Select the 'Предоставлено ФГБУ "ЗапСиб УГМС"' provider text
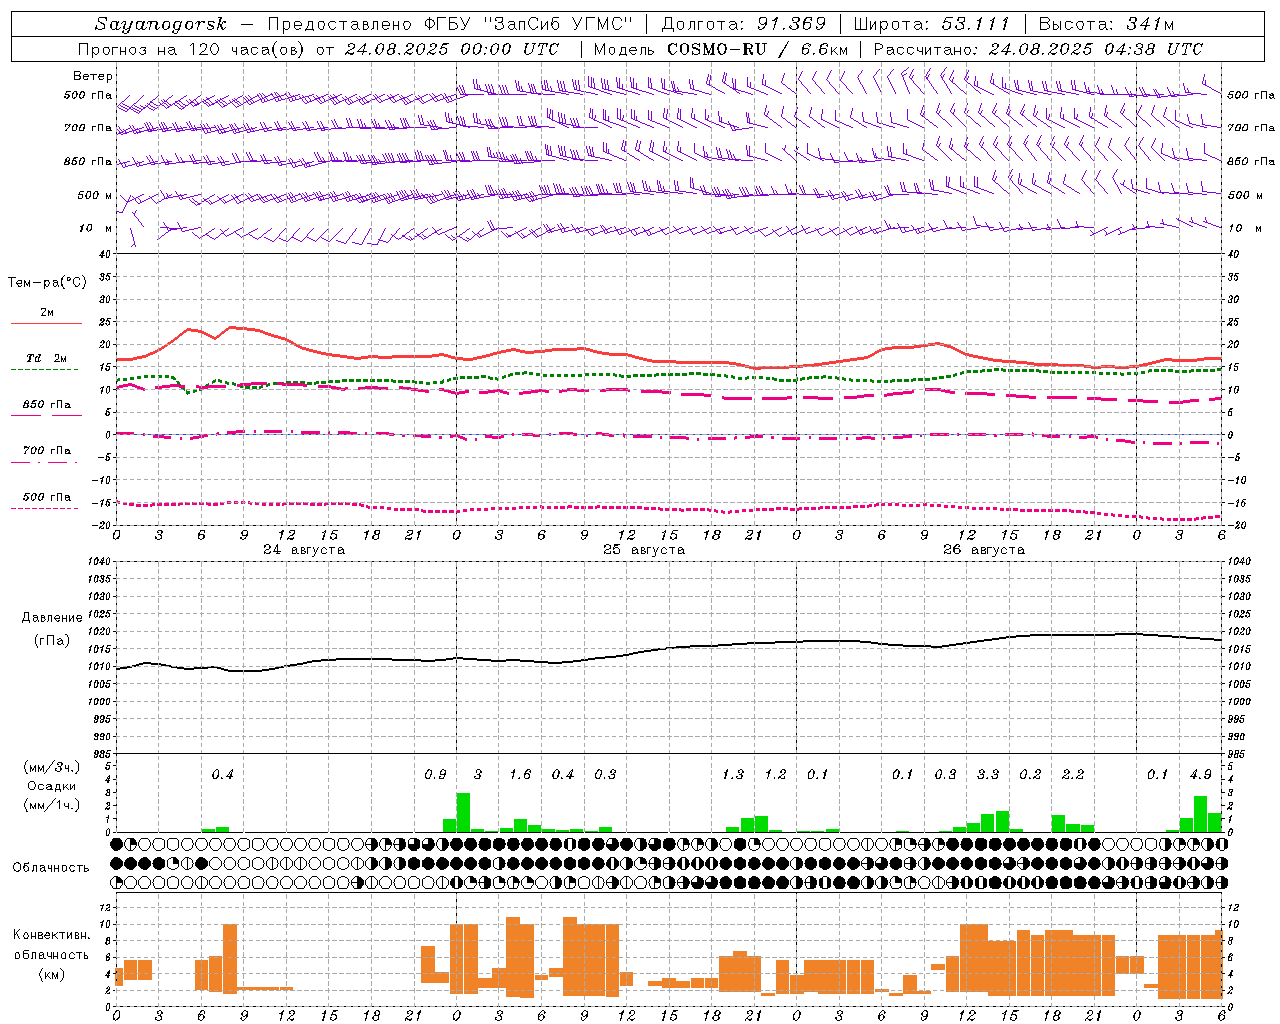This screenshot has height=1024, width=1280. (450, 24)
